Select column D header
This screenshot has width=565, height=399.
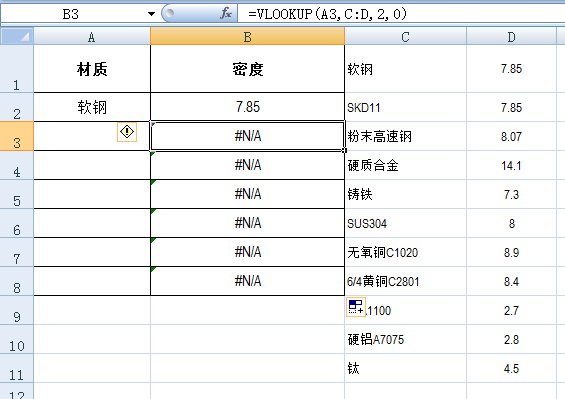click(511, 36)
